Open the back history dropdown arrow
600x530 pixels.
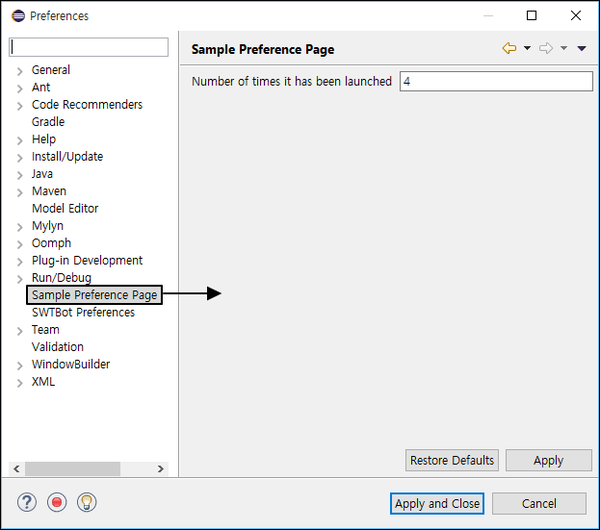(527, 48)
